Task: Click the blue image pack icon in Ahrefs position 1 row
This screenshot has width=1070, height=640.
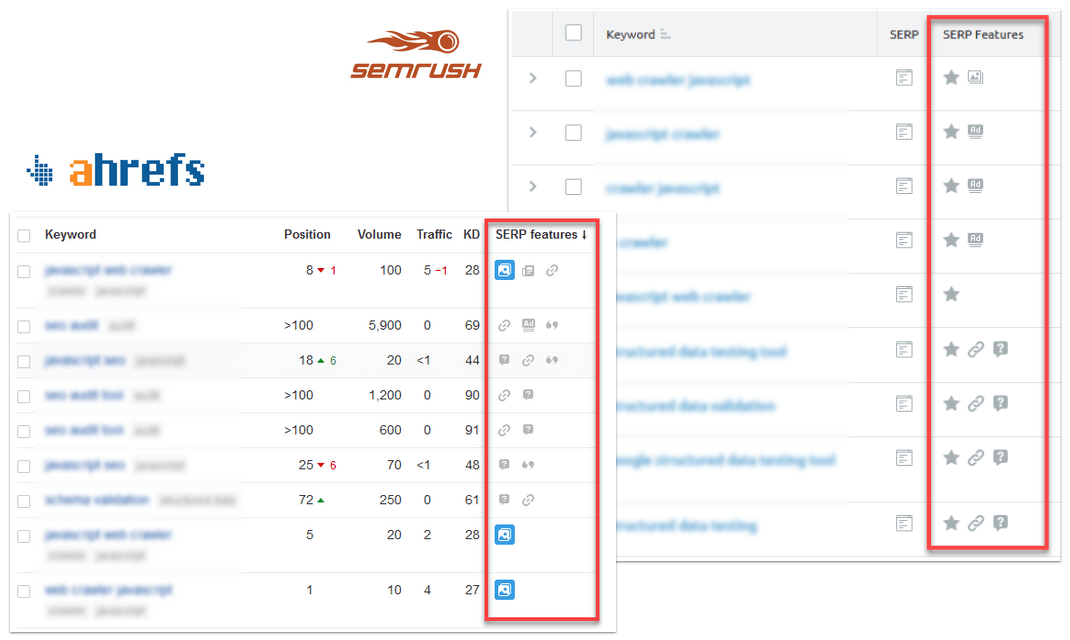Action: [x=504, y=590]
